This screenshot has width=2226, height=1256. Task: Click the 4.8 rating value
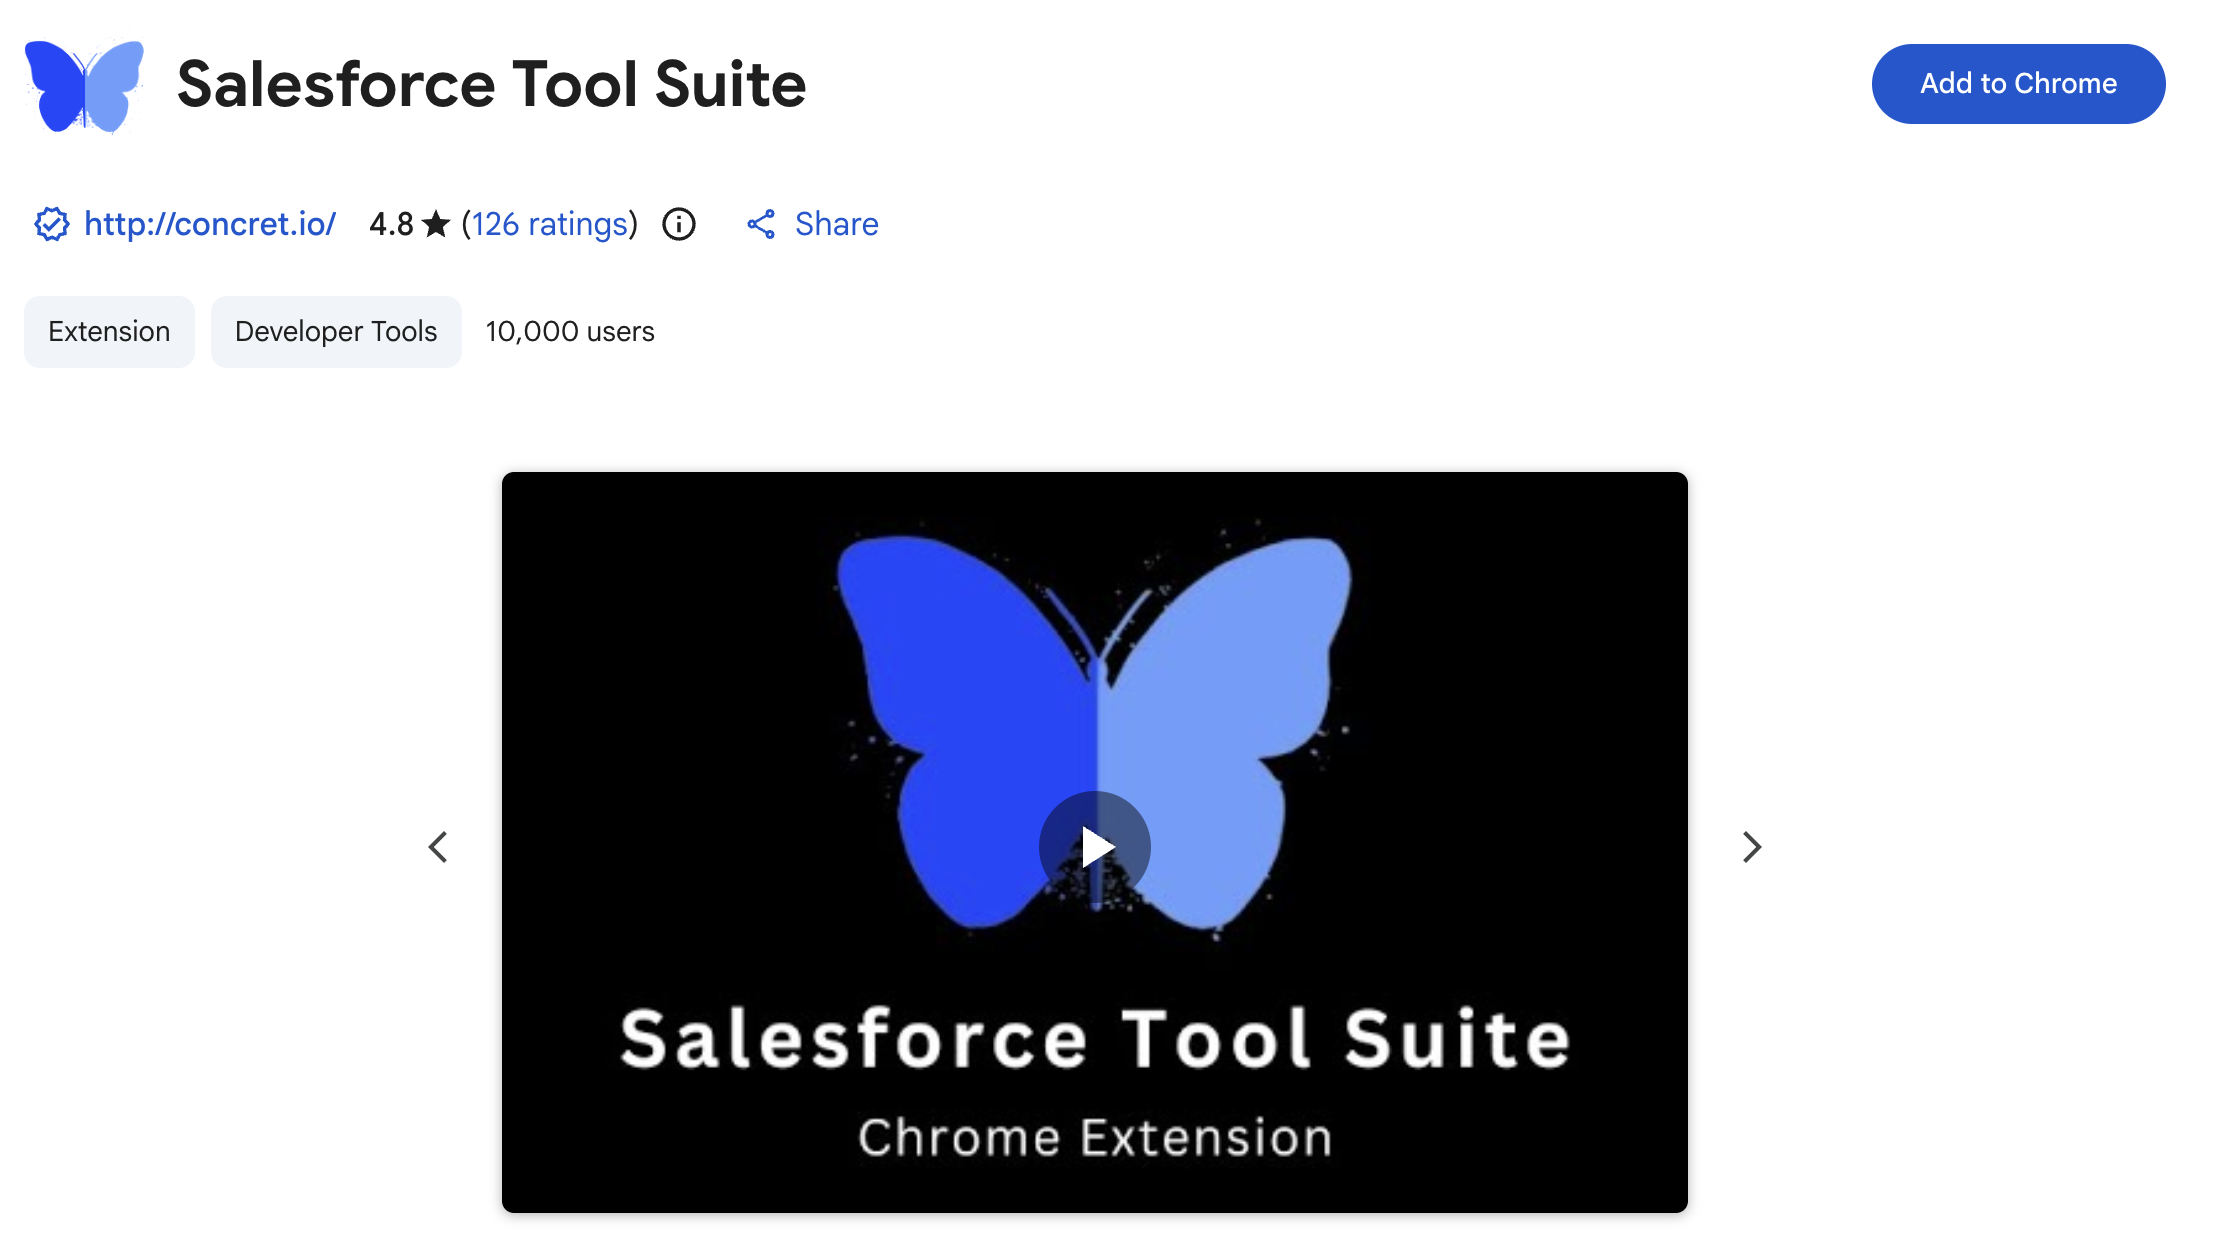coord(391,224)
